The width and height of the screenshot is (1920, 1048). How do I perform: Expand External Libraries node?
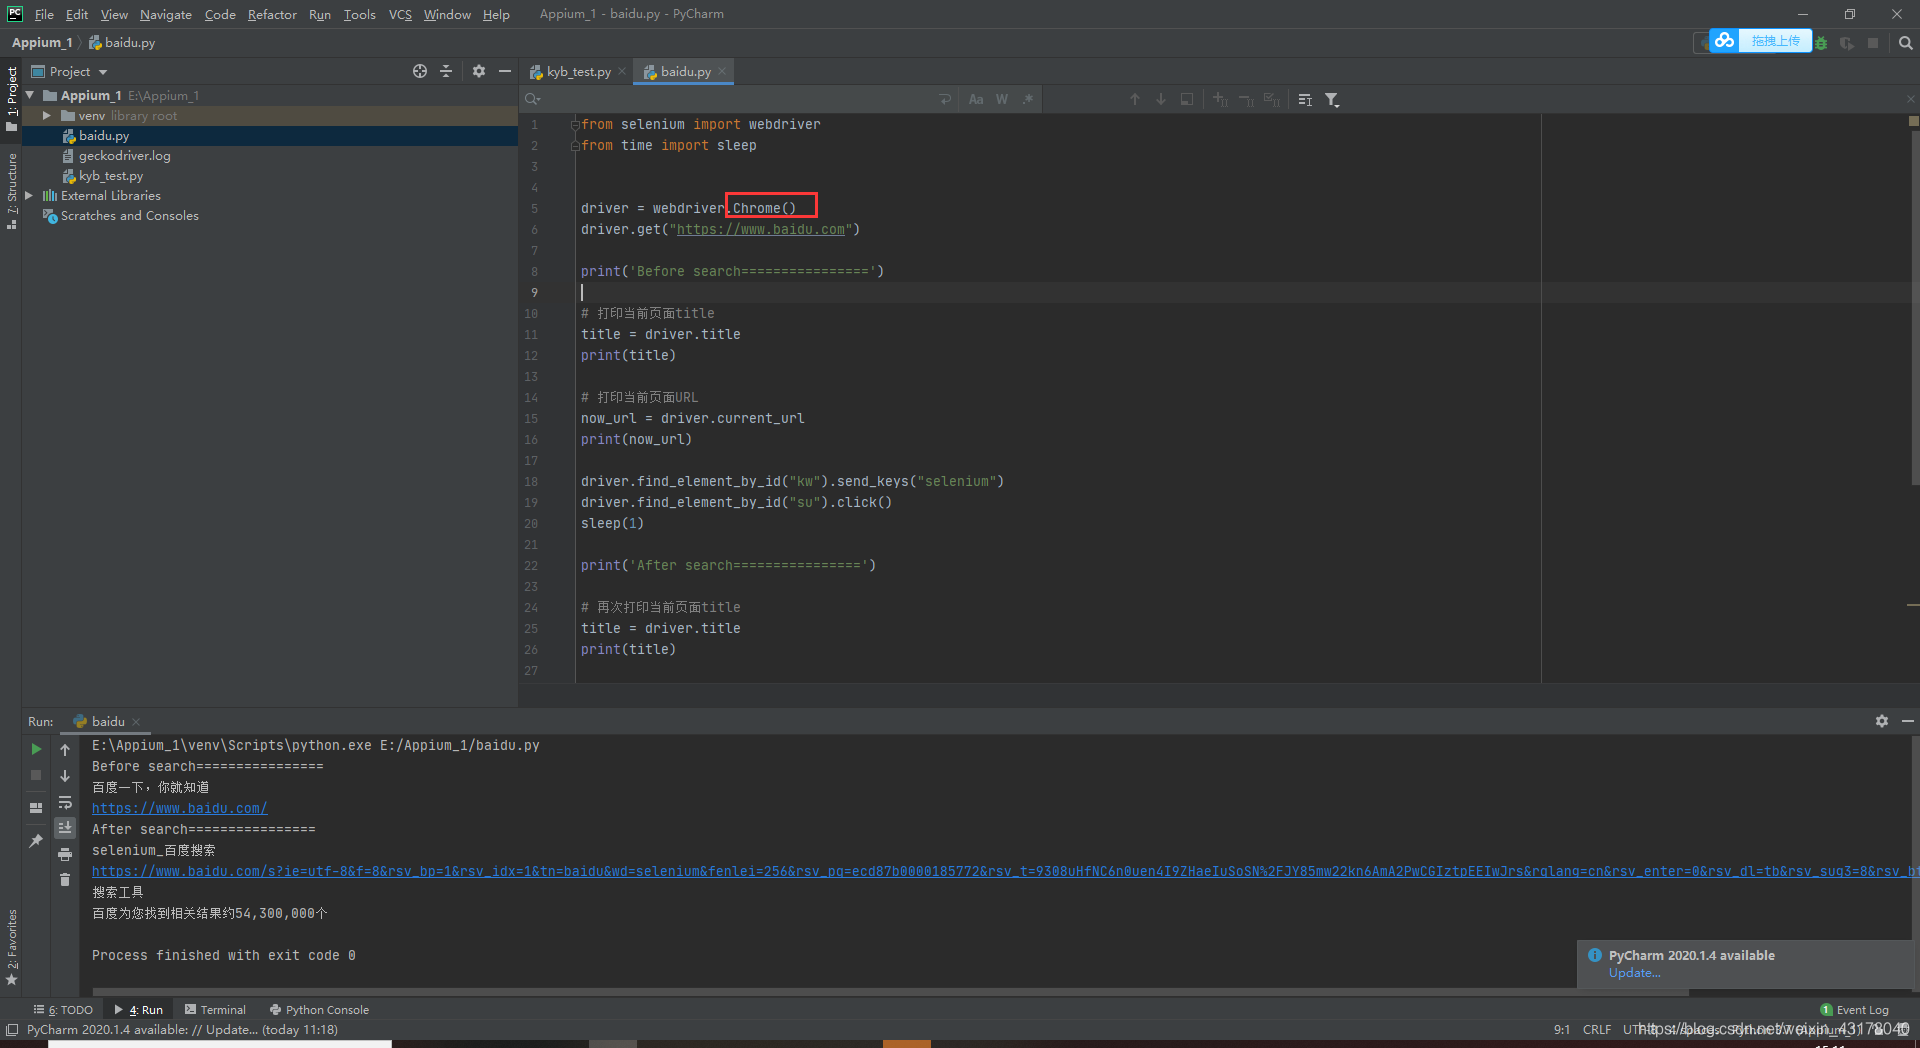[29, 196]
